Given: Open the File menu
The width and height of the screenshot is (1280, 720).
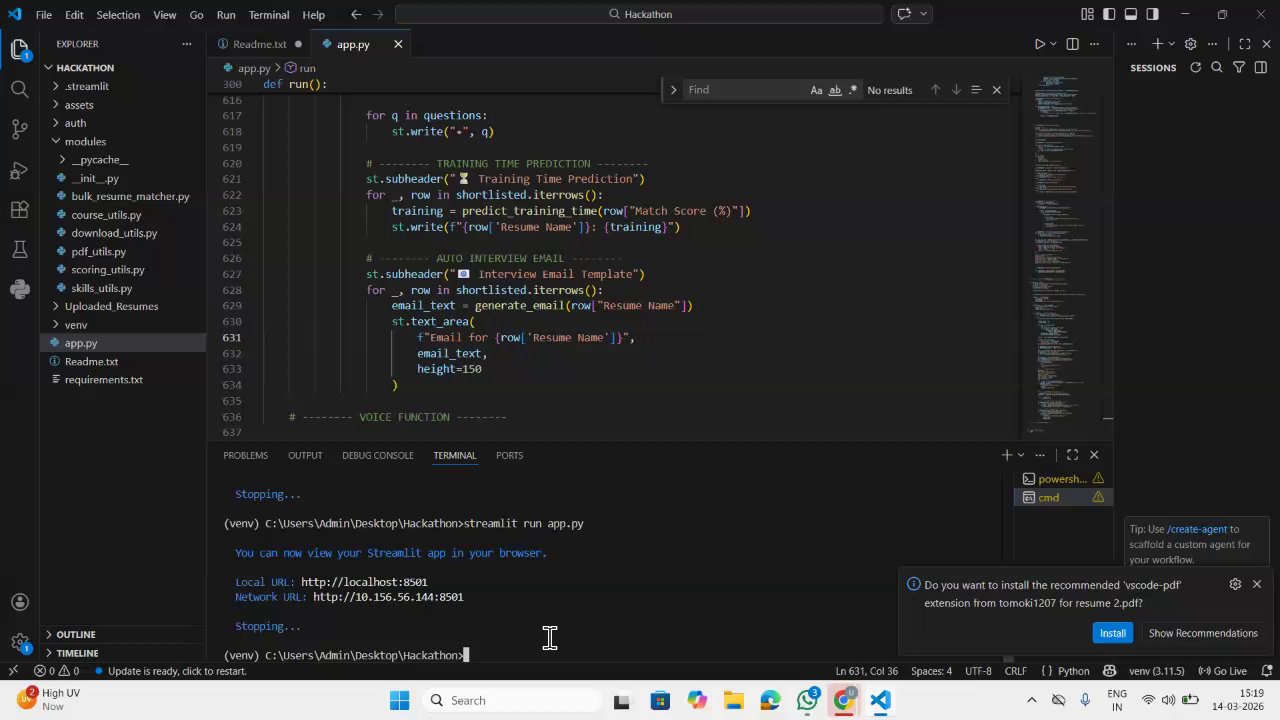Looking at the screenshot, I should click(44, 15).
